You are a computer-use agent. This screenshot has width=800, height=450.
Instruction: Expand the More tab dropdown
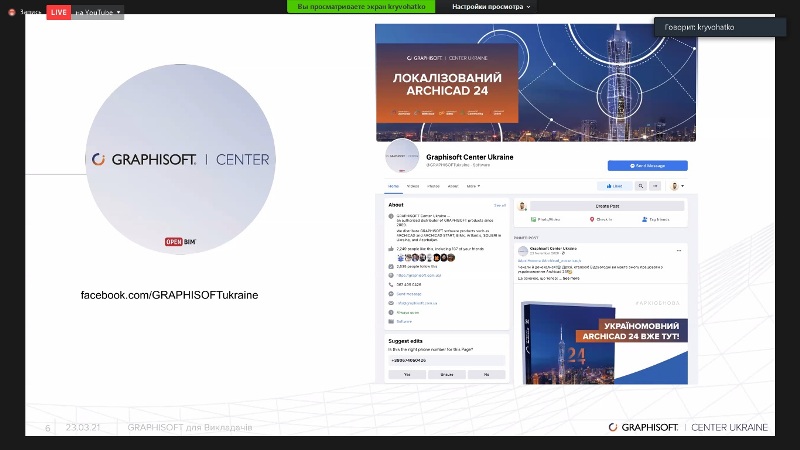pos(473,186)
